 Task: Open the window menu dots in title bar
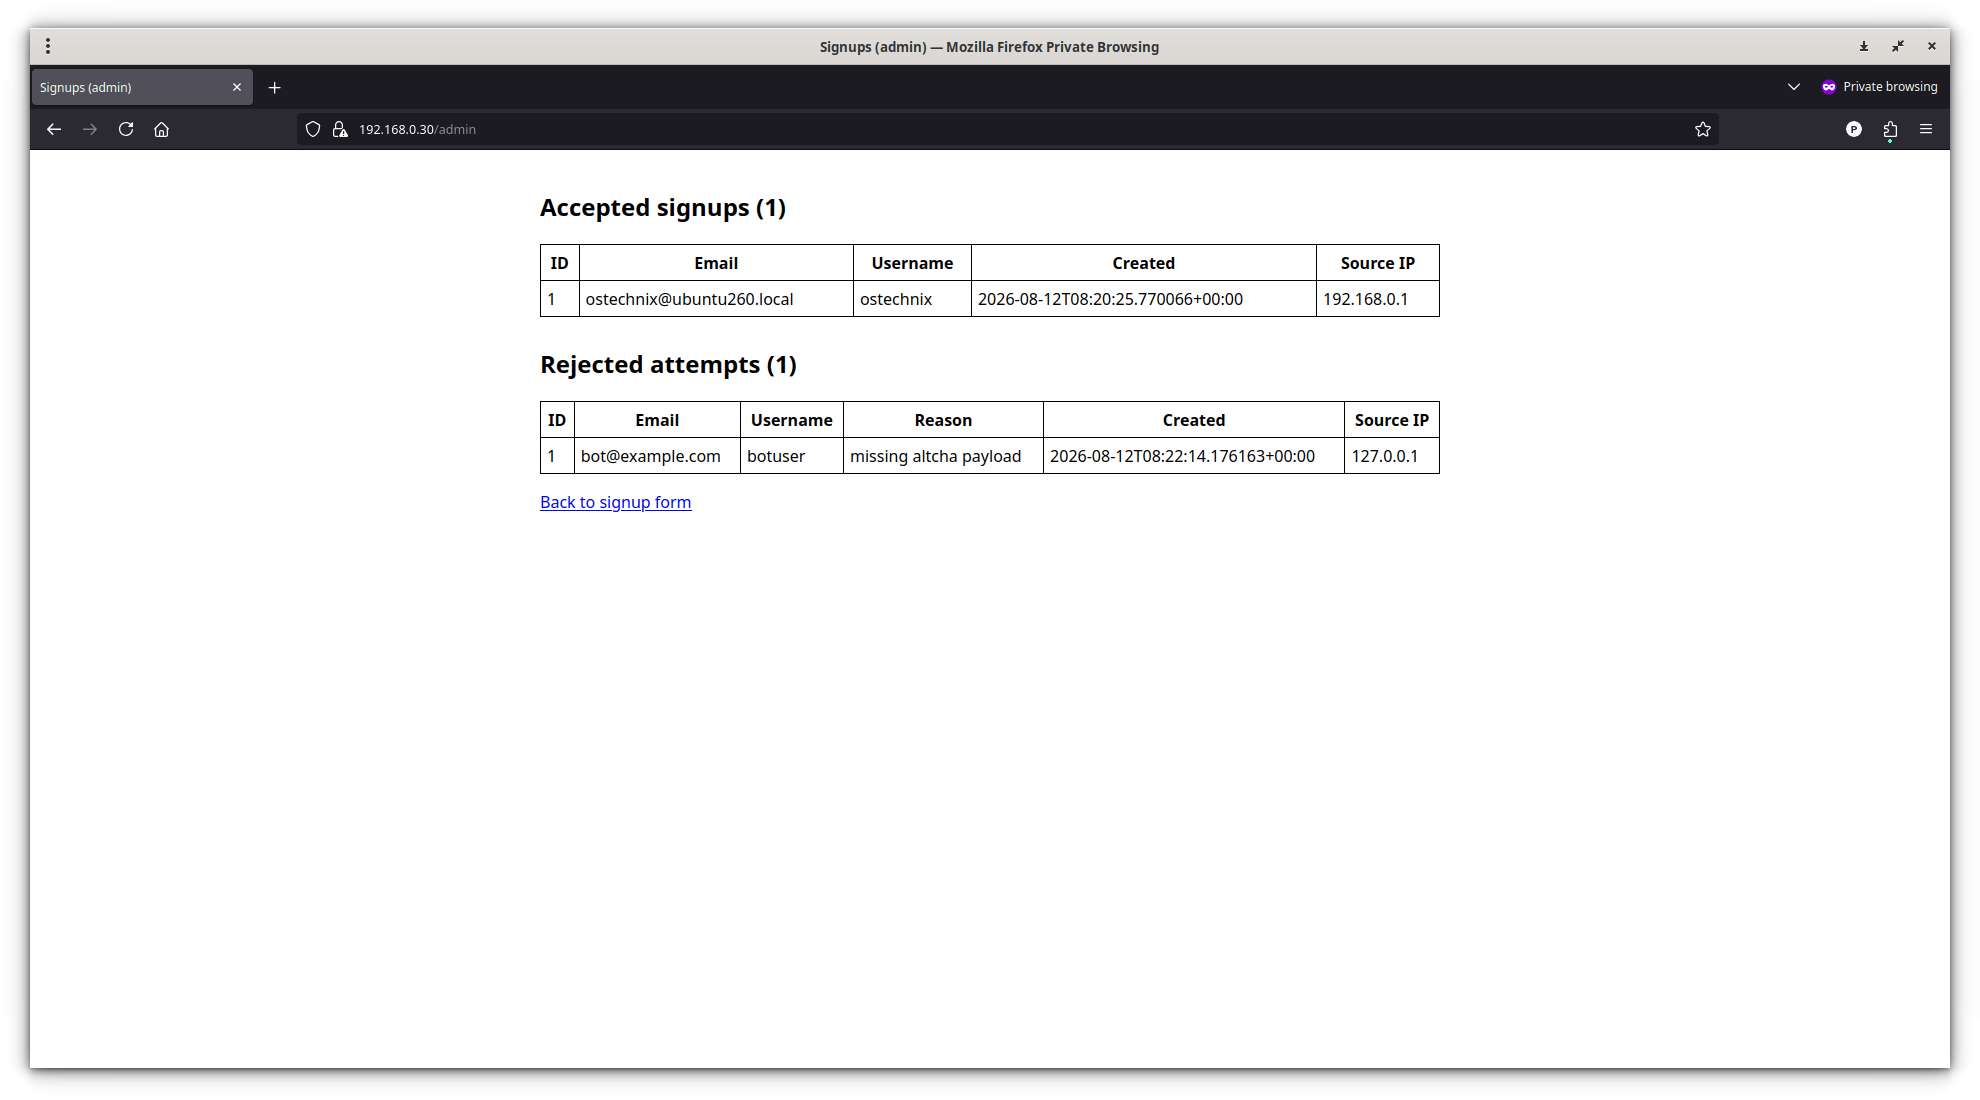(48, 46)
